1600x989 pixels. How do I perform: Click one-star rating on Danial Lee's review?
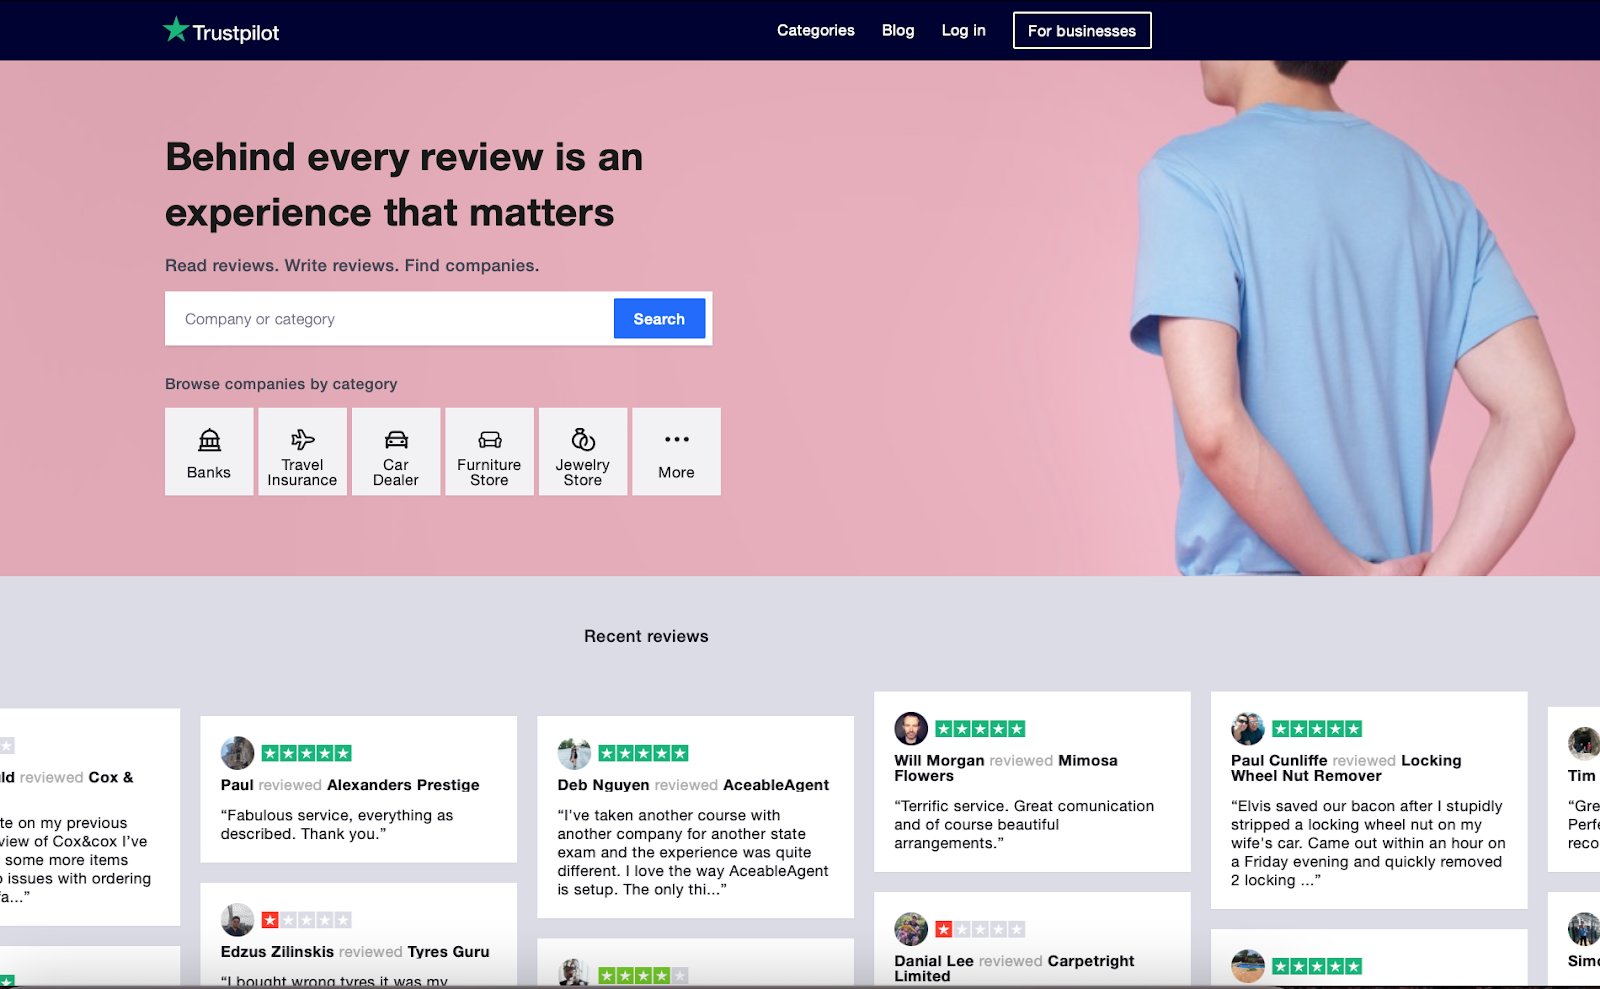click(980, 929)
